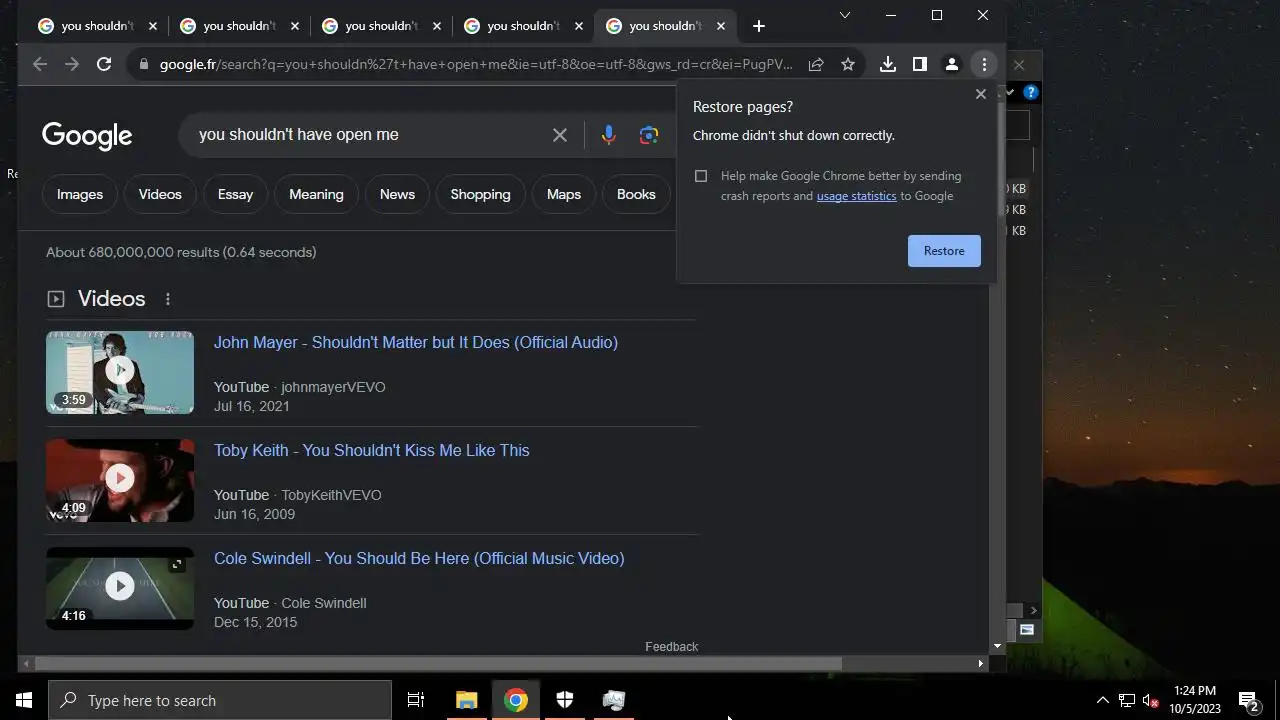The width and height of the screenshot is (1280, 720).
Task: Open the usage statistics link
Action: pos(856,196)
